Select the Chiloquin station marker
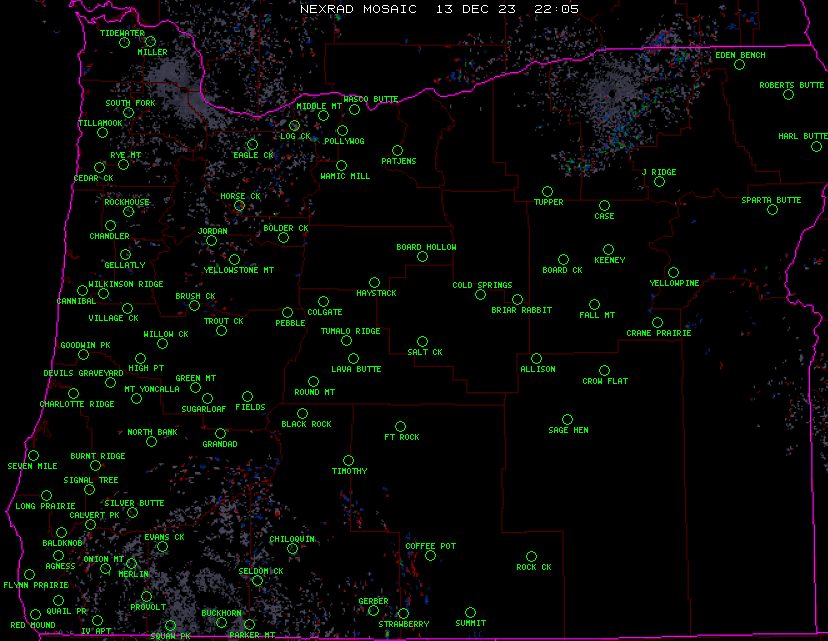828x641 pixels. [x=292, y=549]
